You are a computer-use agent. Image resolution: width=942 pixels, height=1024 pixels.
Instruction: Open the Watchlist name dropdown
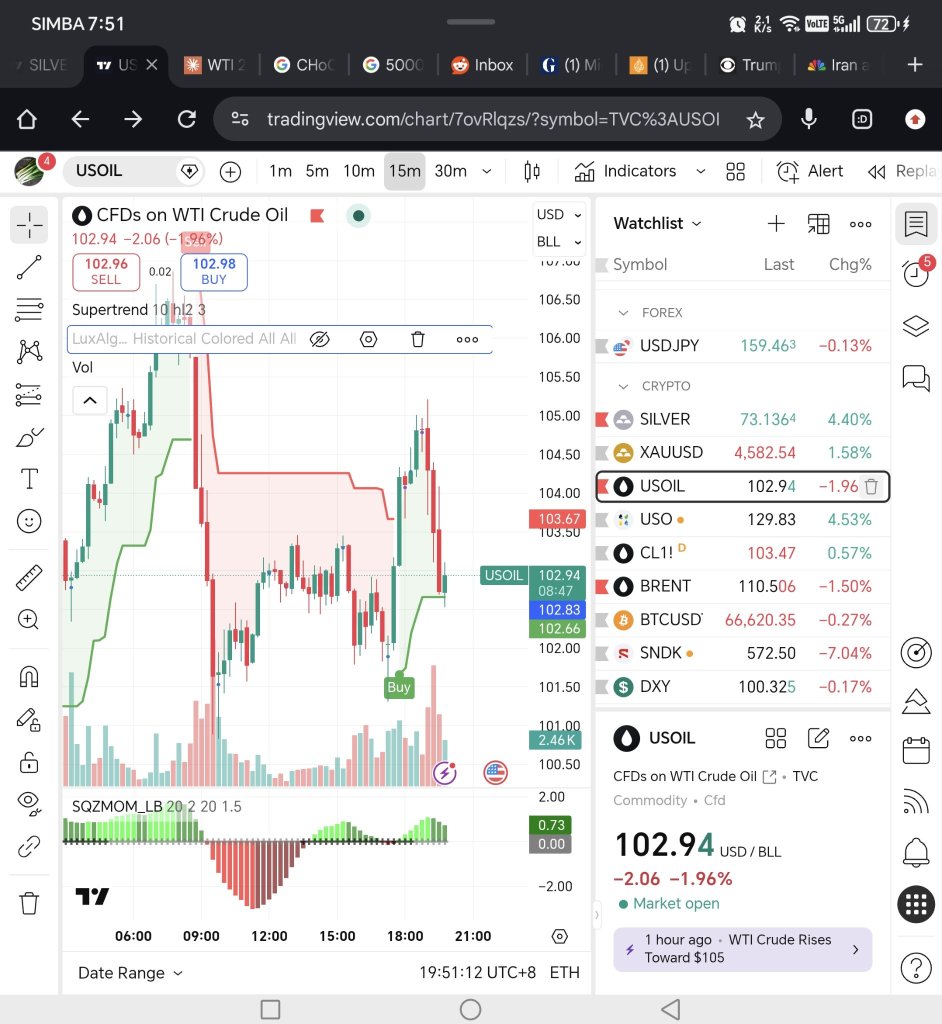pyautogui.click(x=657, y=223)
